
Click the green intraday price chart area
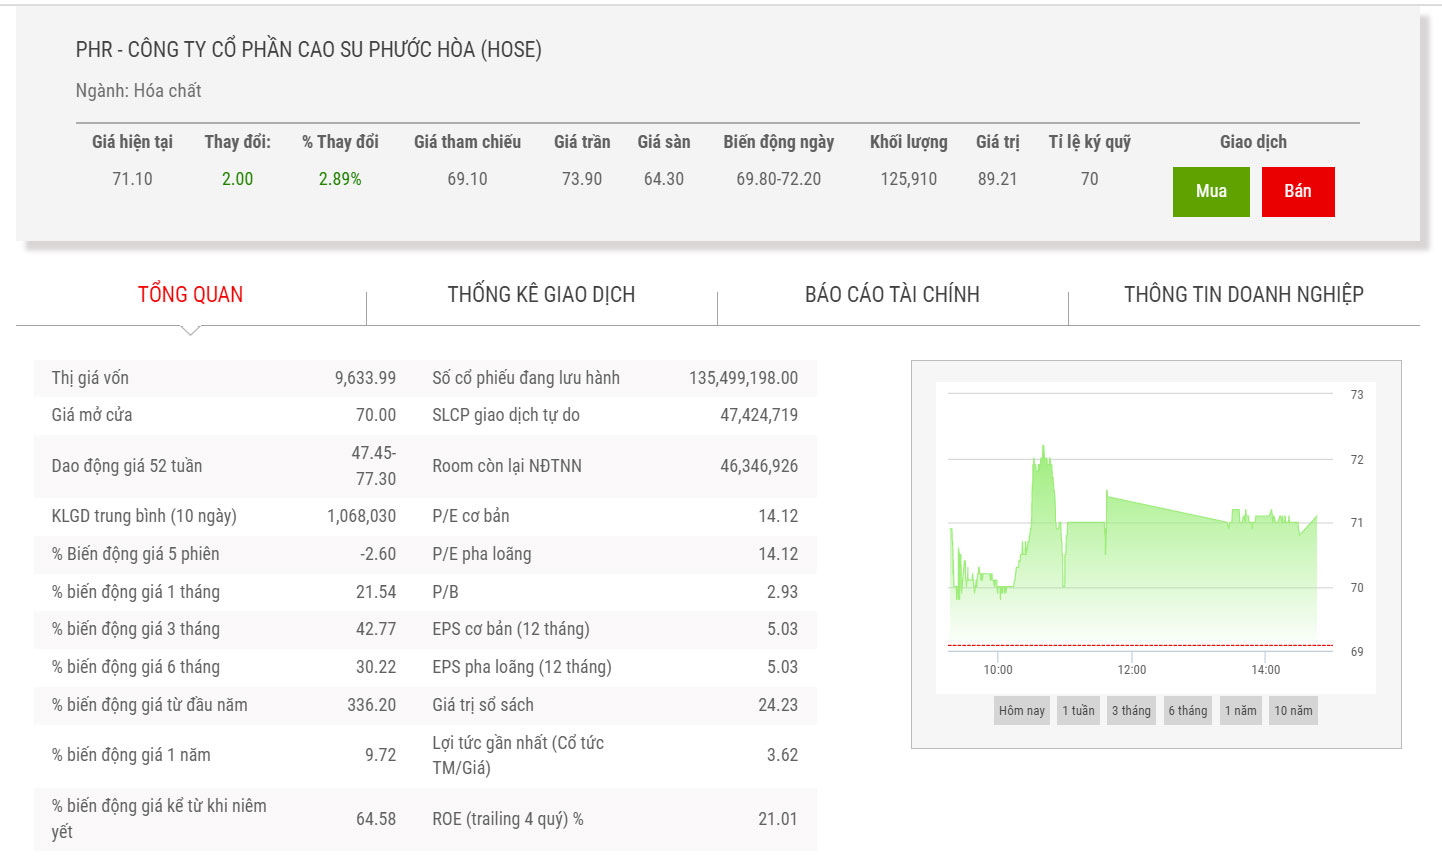click(1140, 560)
